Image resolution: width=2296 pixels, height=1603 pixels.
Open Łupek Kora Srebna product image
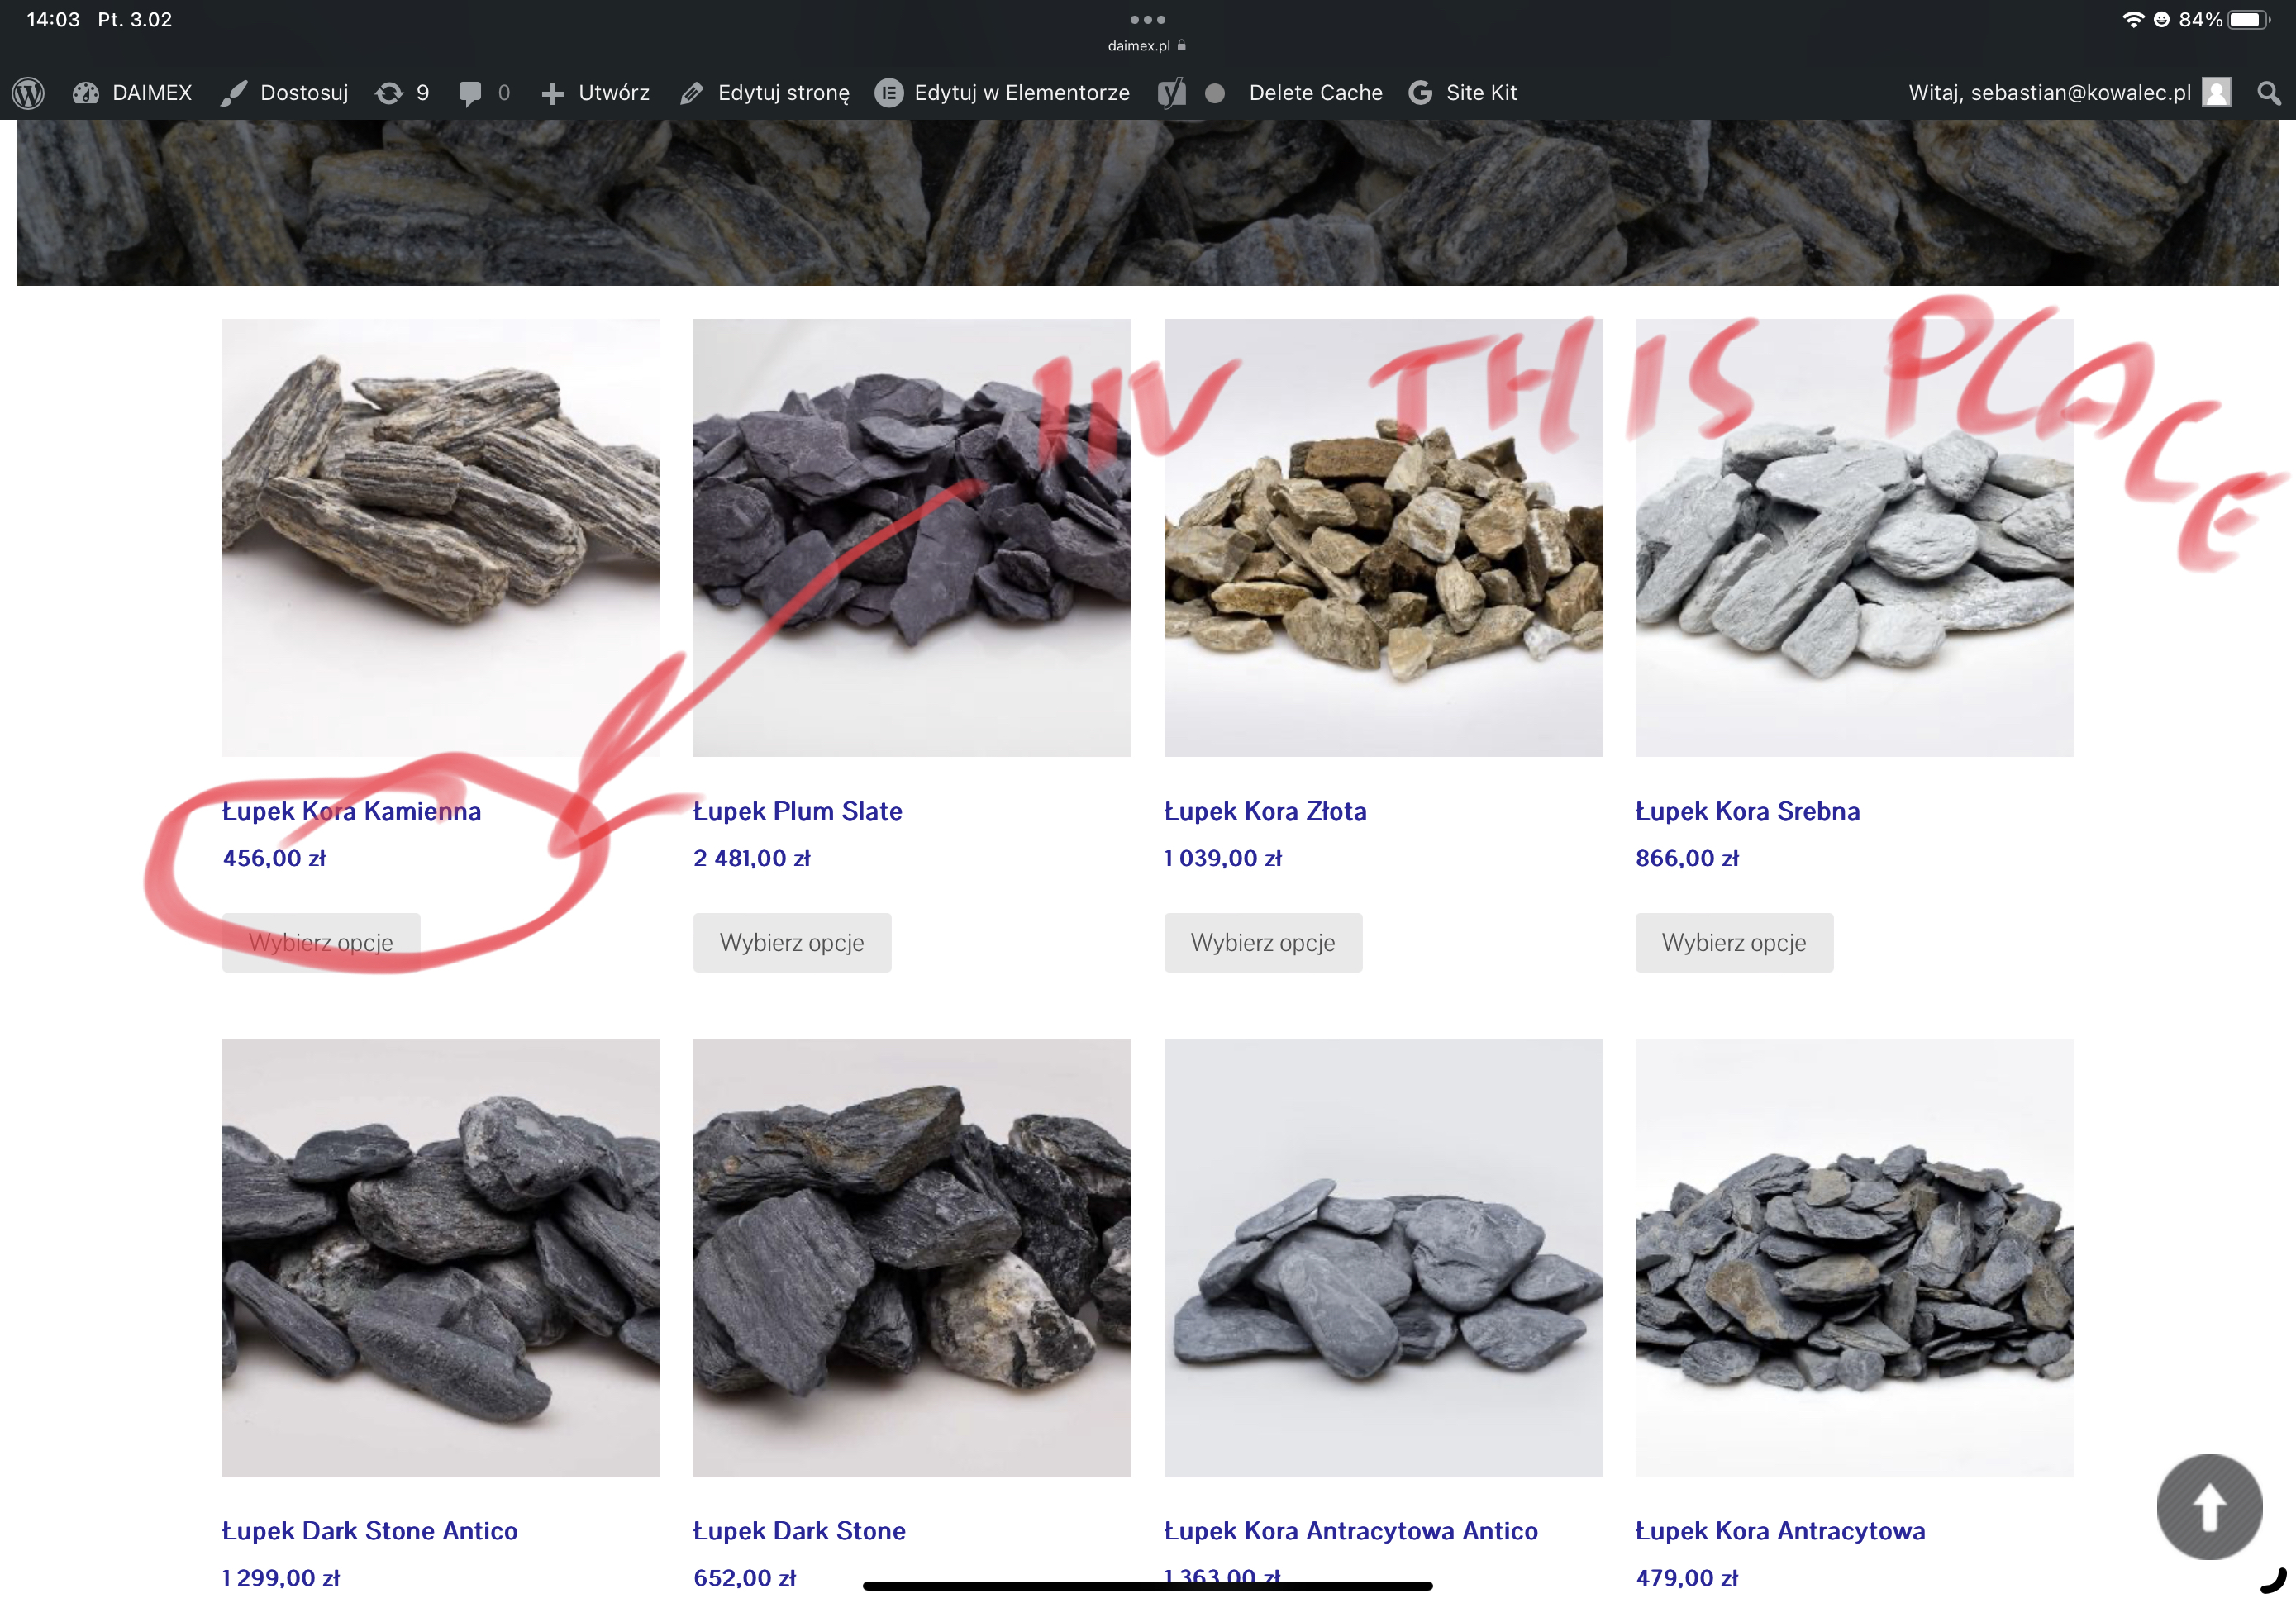pos(1854,537)
